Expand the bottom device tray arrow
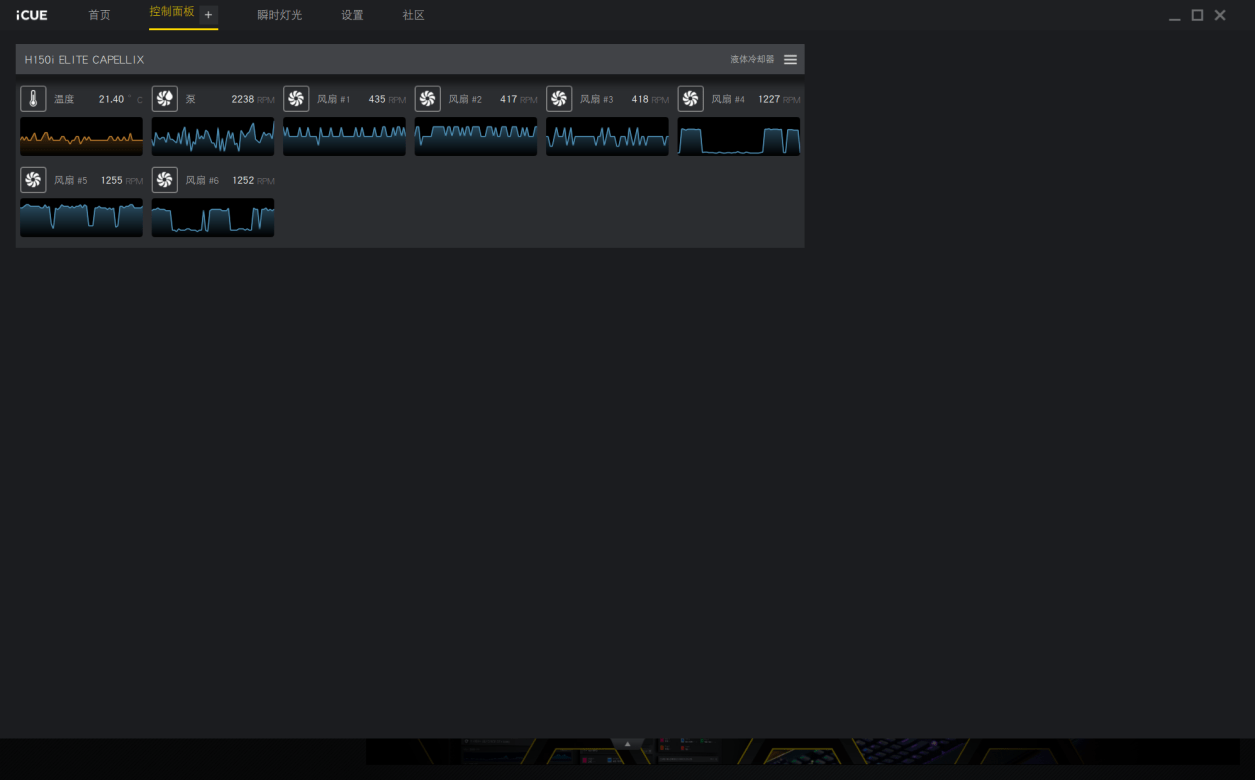The height and width of the screenshot is (780, 1255). click(x=627, y=744)
